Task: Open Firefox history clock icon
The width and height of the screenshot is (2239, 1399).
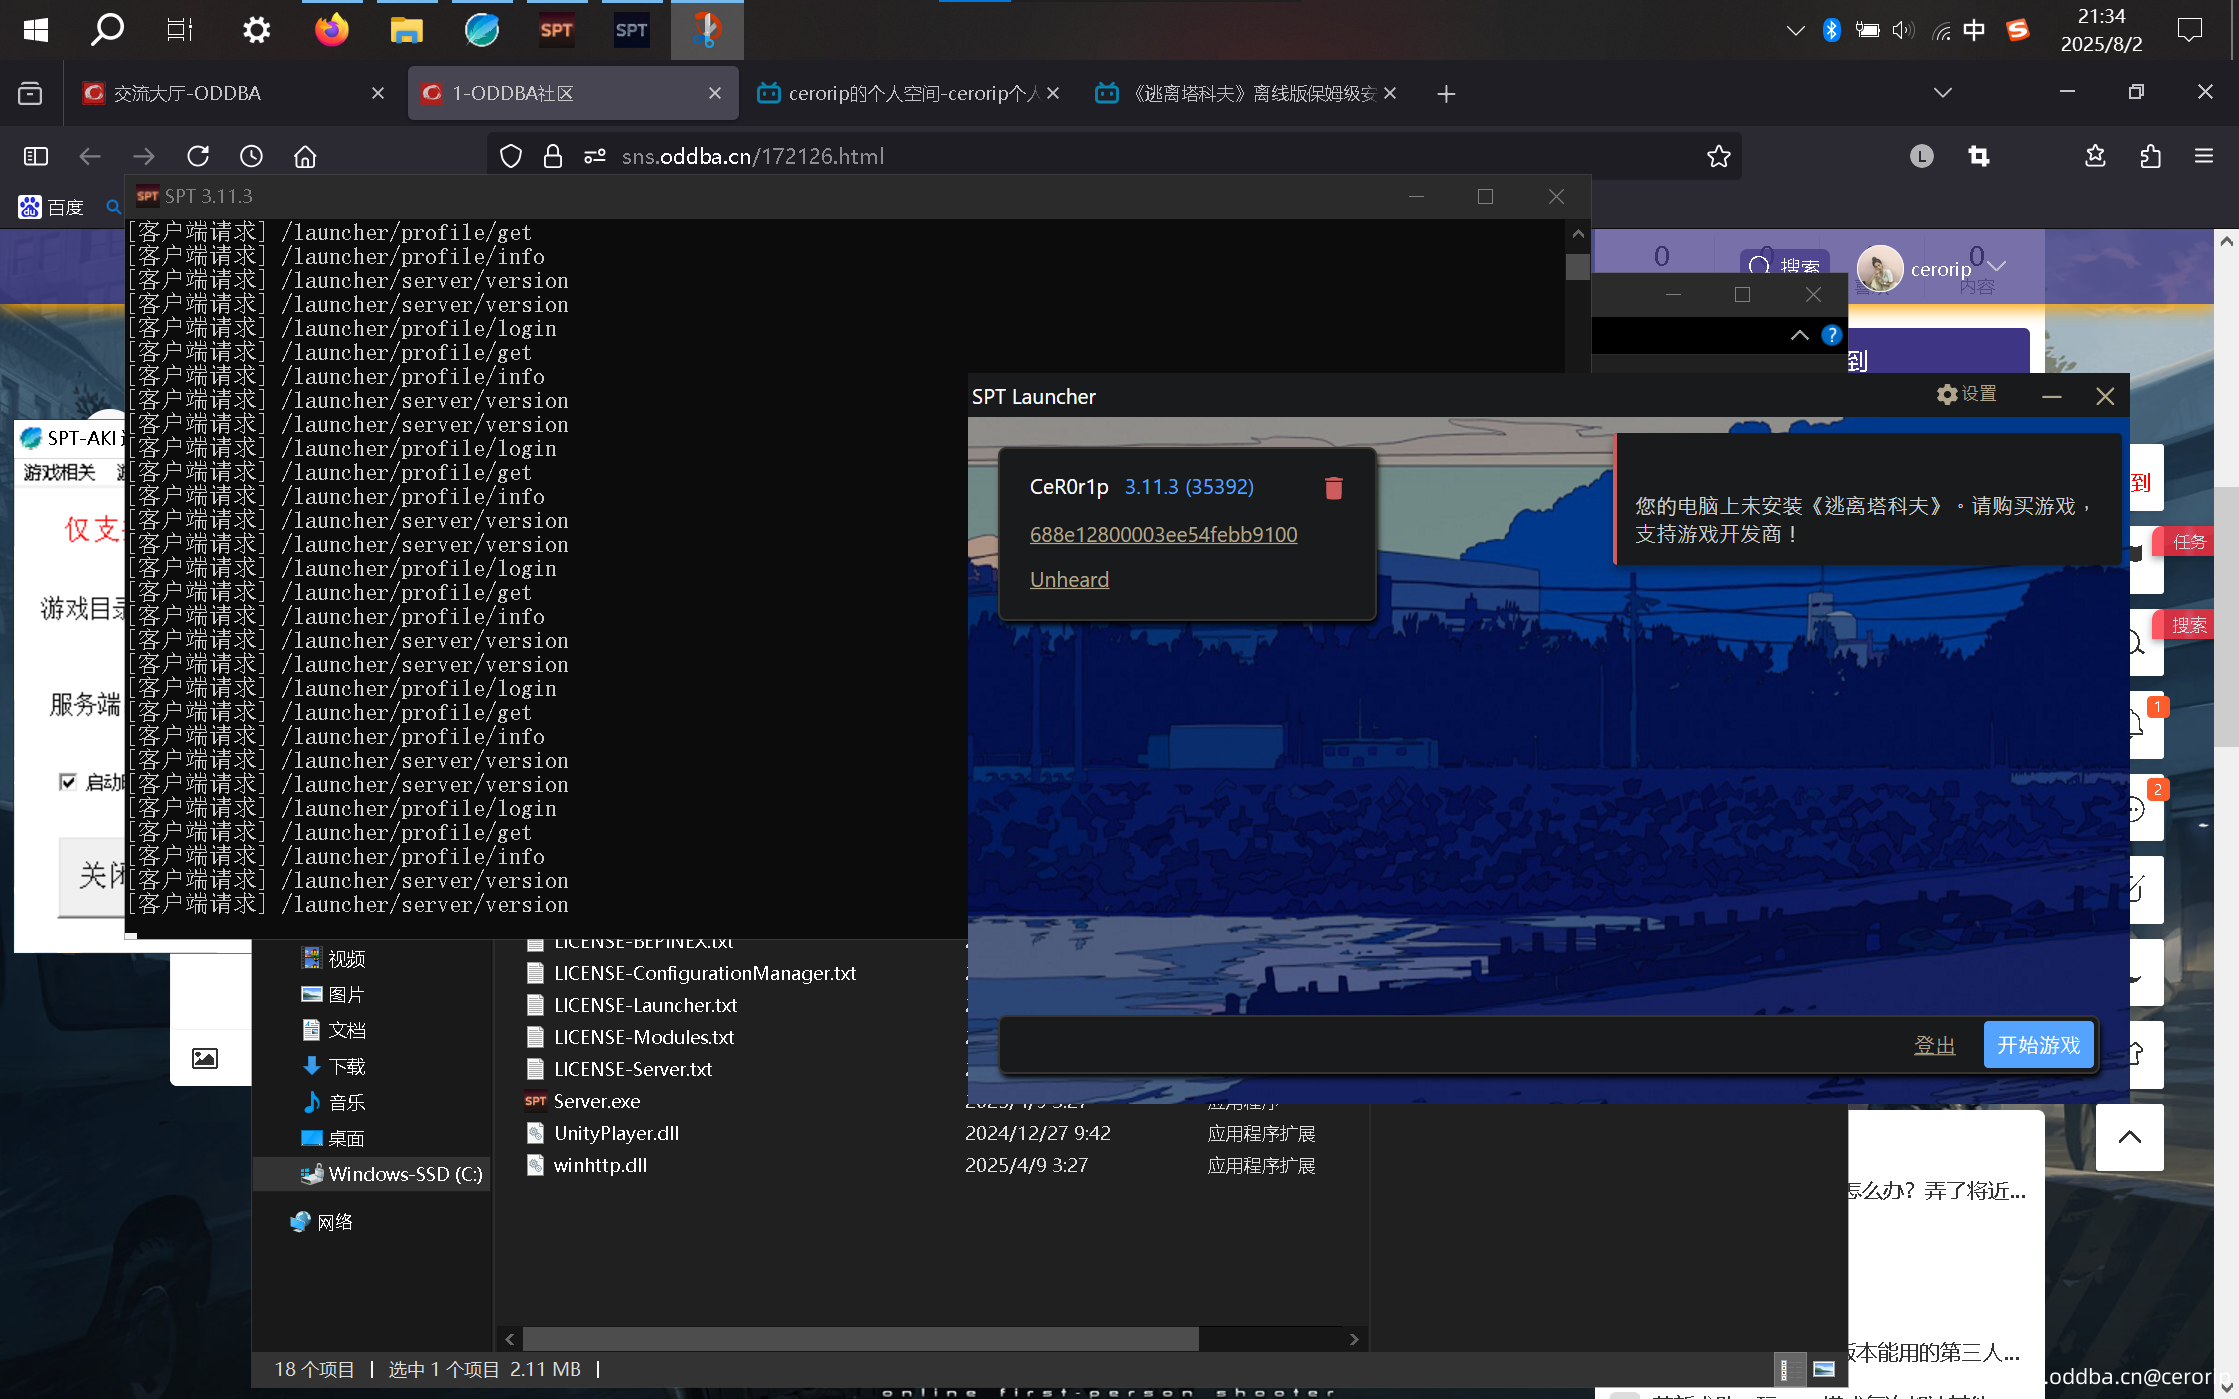Action: point(251,156)
